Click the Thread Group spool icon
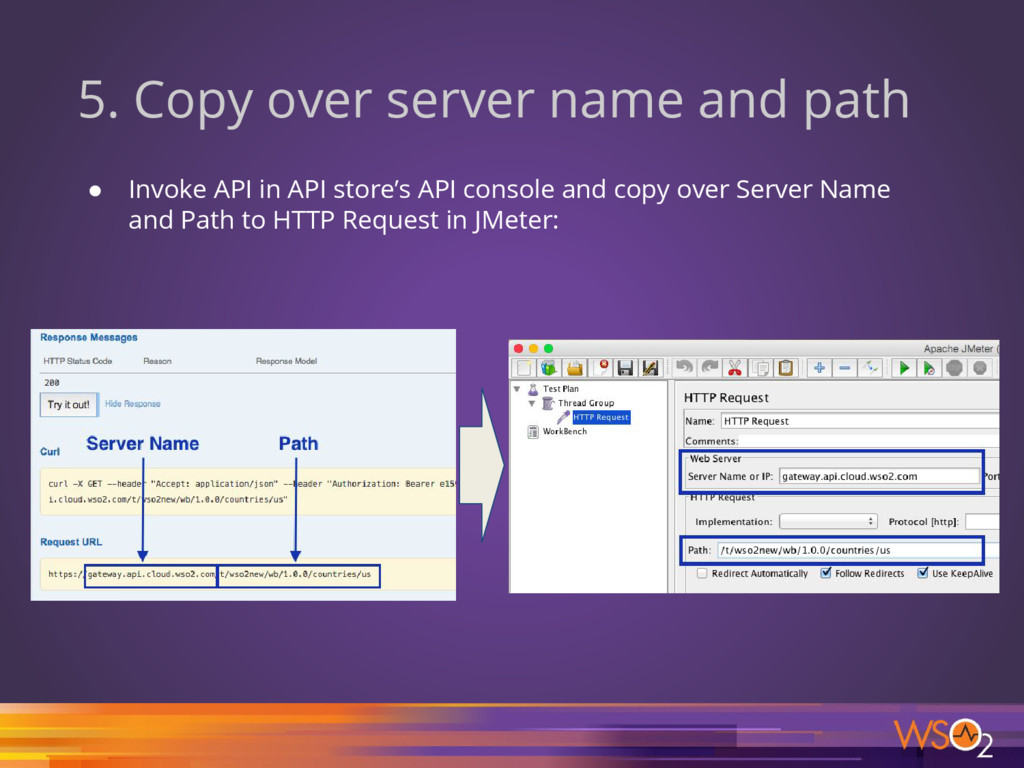 point(549,404)
